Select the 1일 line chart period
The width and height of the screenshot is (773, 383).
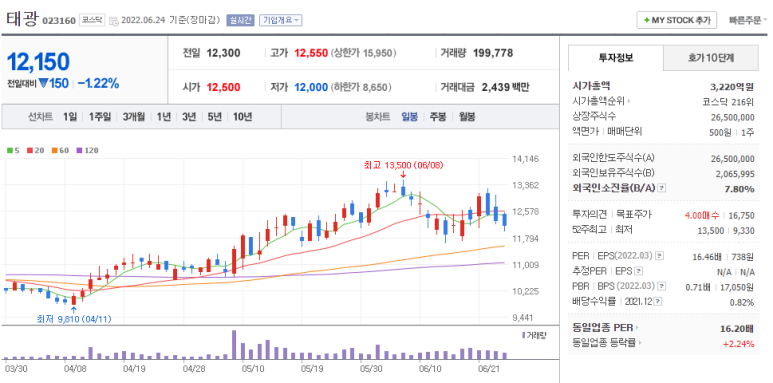[x=70, y=117]
